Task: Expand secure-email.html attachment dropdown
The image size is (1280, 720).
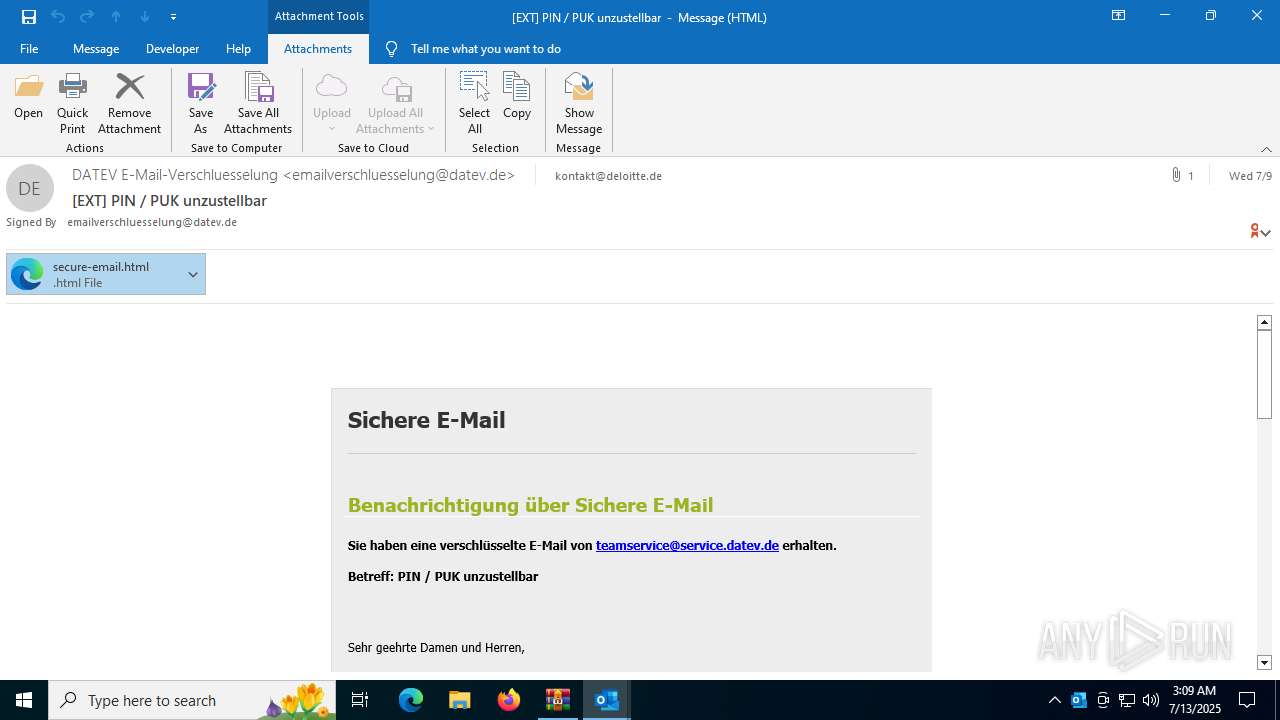Action: point(193,274)
